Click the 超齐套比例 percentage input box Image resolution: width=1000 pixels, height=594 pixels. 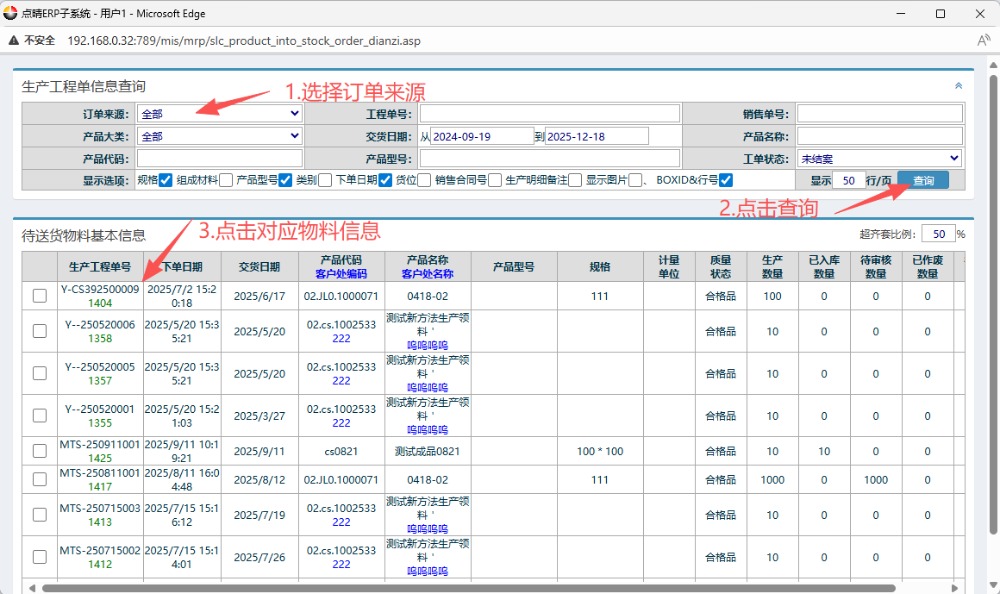coord(937,234)
